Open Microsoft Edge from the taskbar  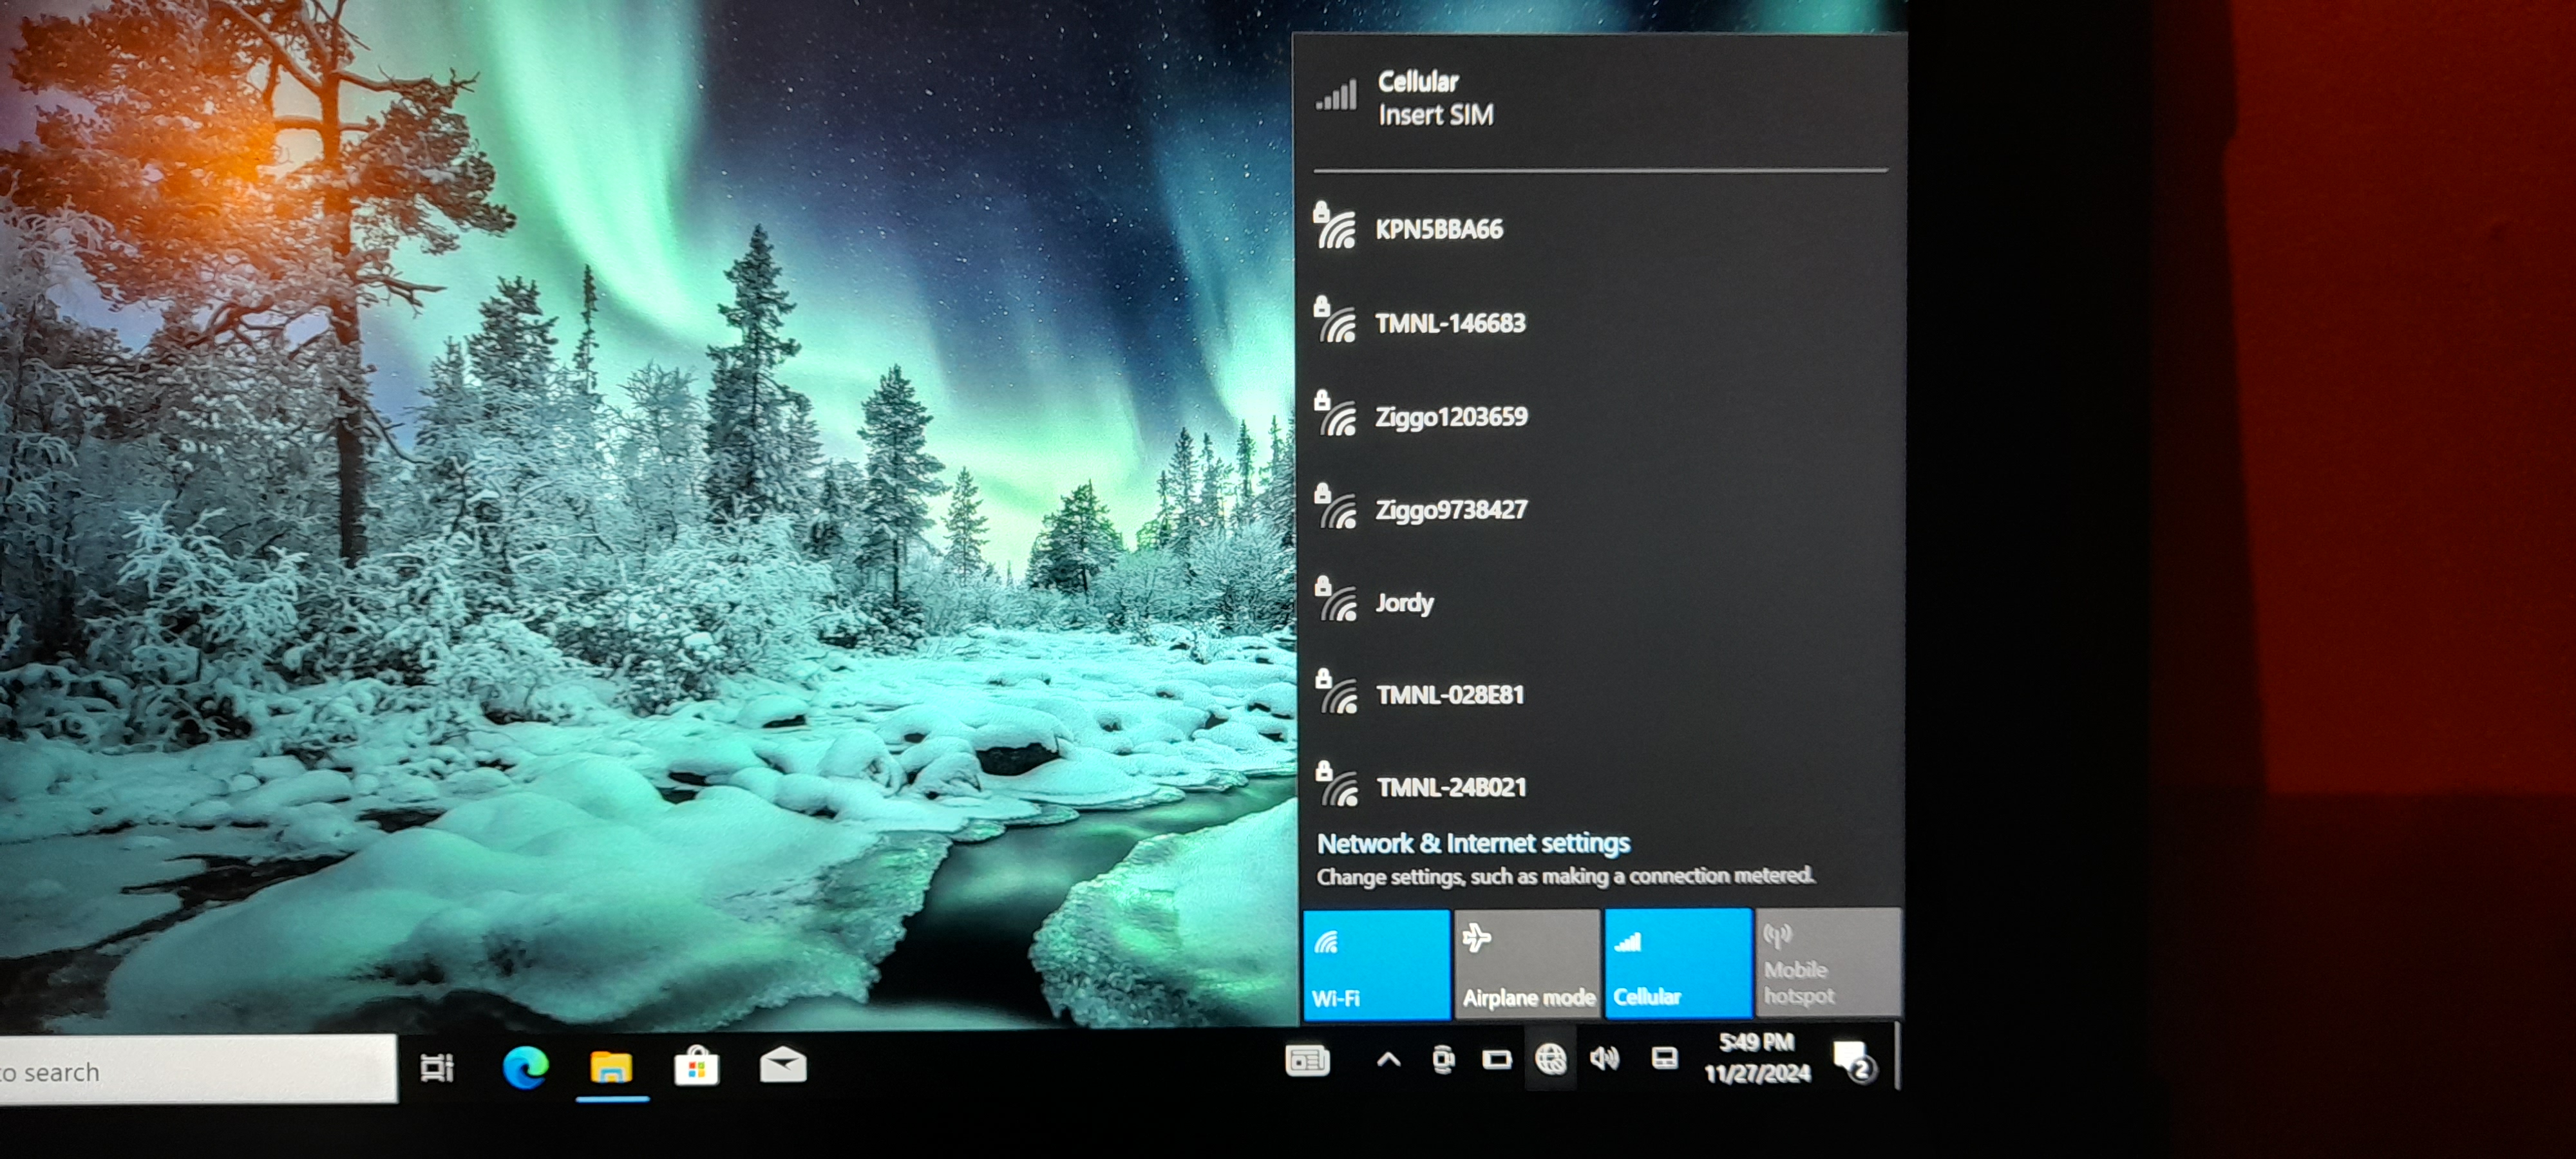pos(525,1067)
